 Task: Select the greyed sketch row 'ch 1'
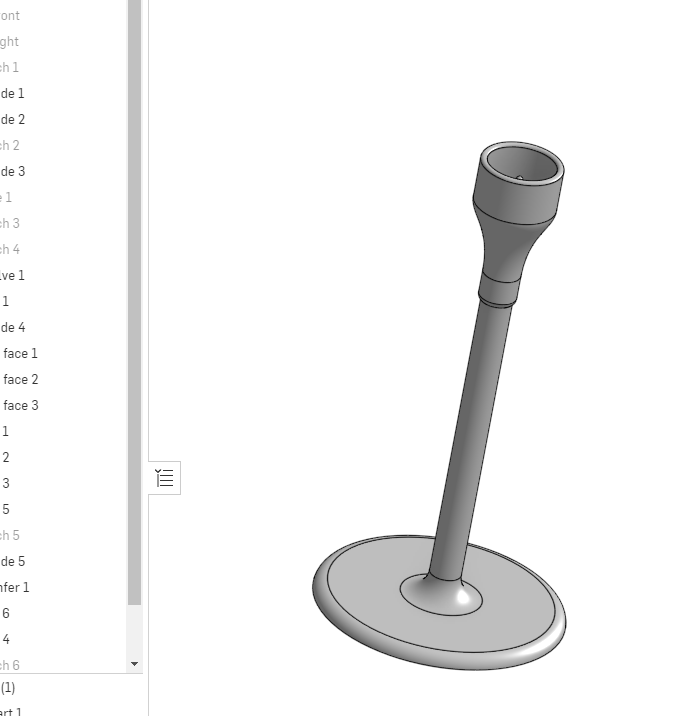63,68
